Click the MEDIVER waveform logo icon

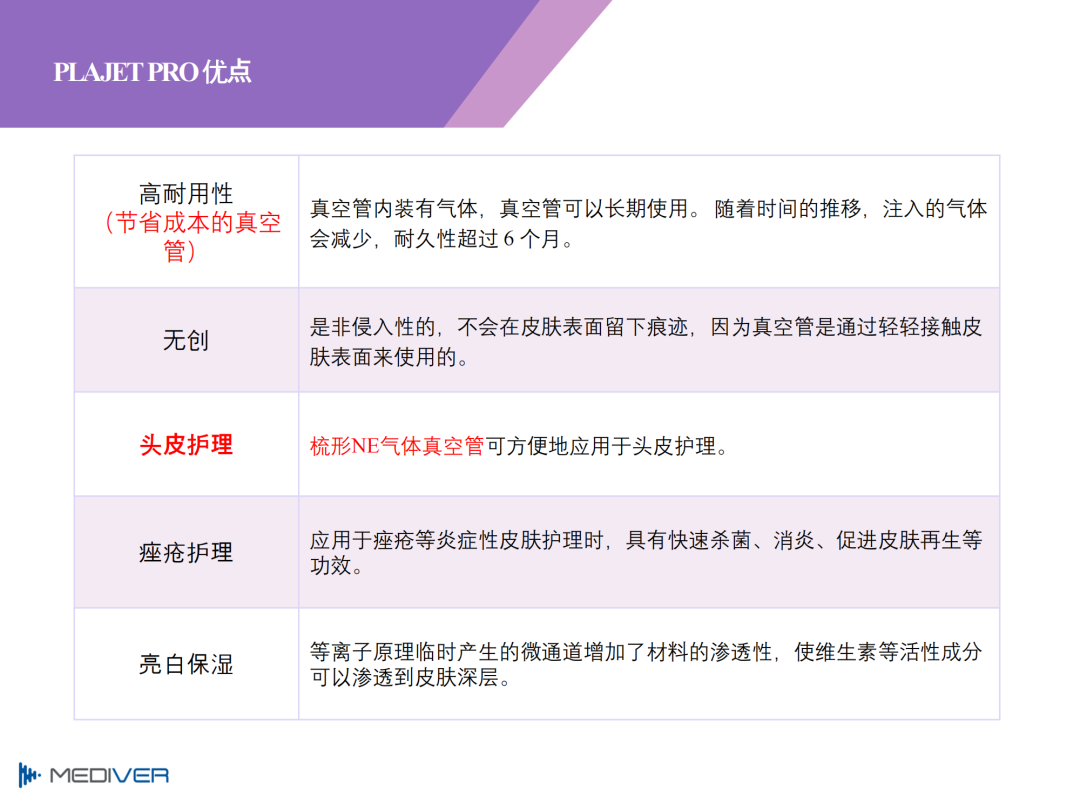[29, 775]
